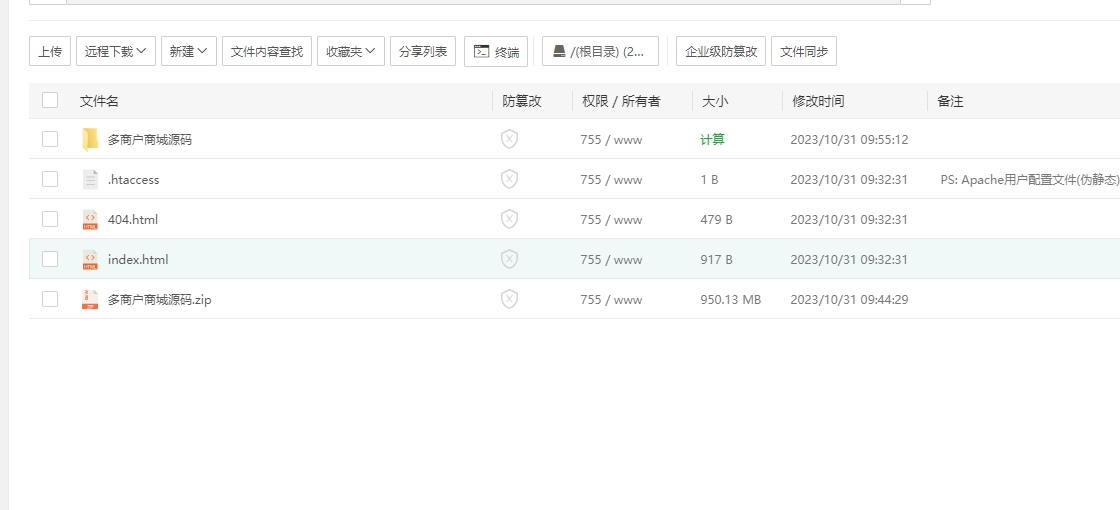Click the 950.13 MB size value

click(731, 299)
